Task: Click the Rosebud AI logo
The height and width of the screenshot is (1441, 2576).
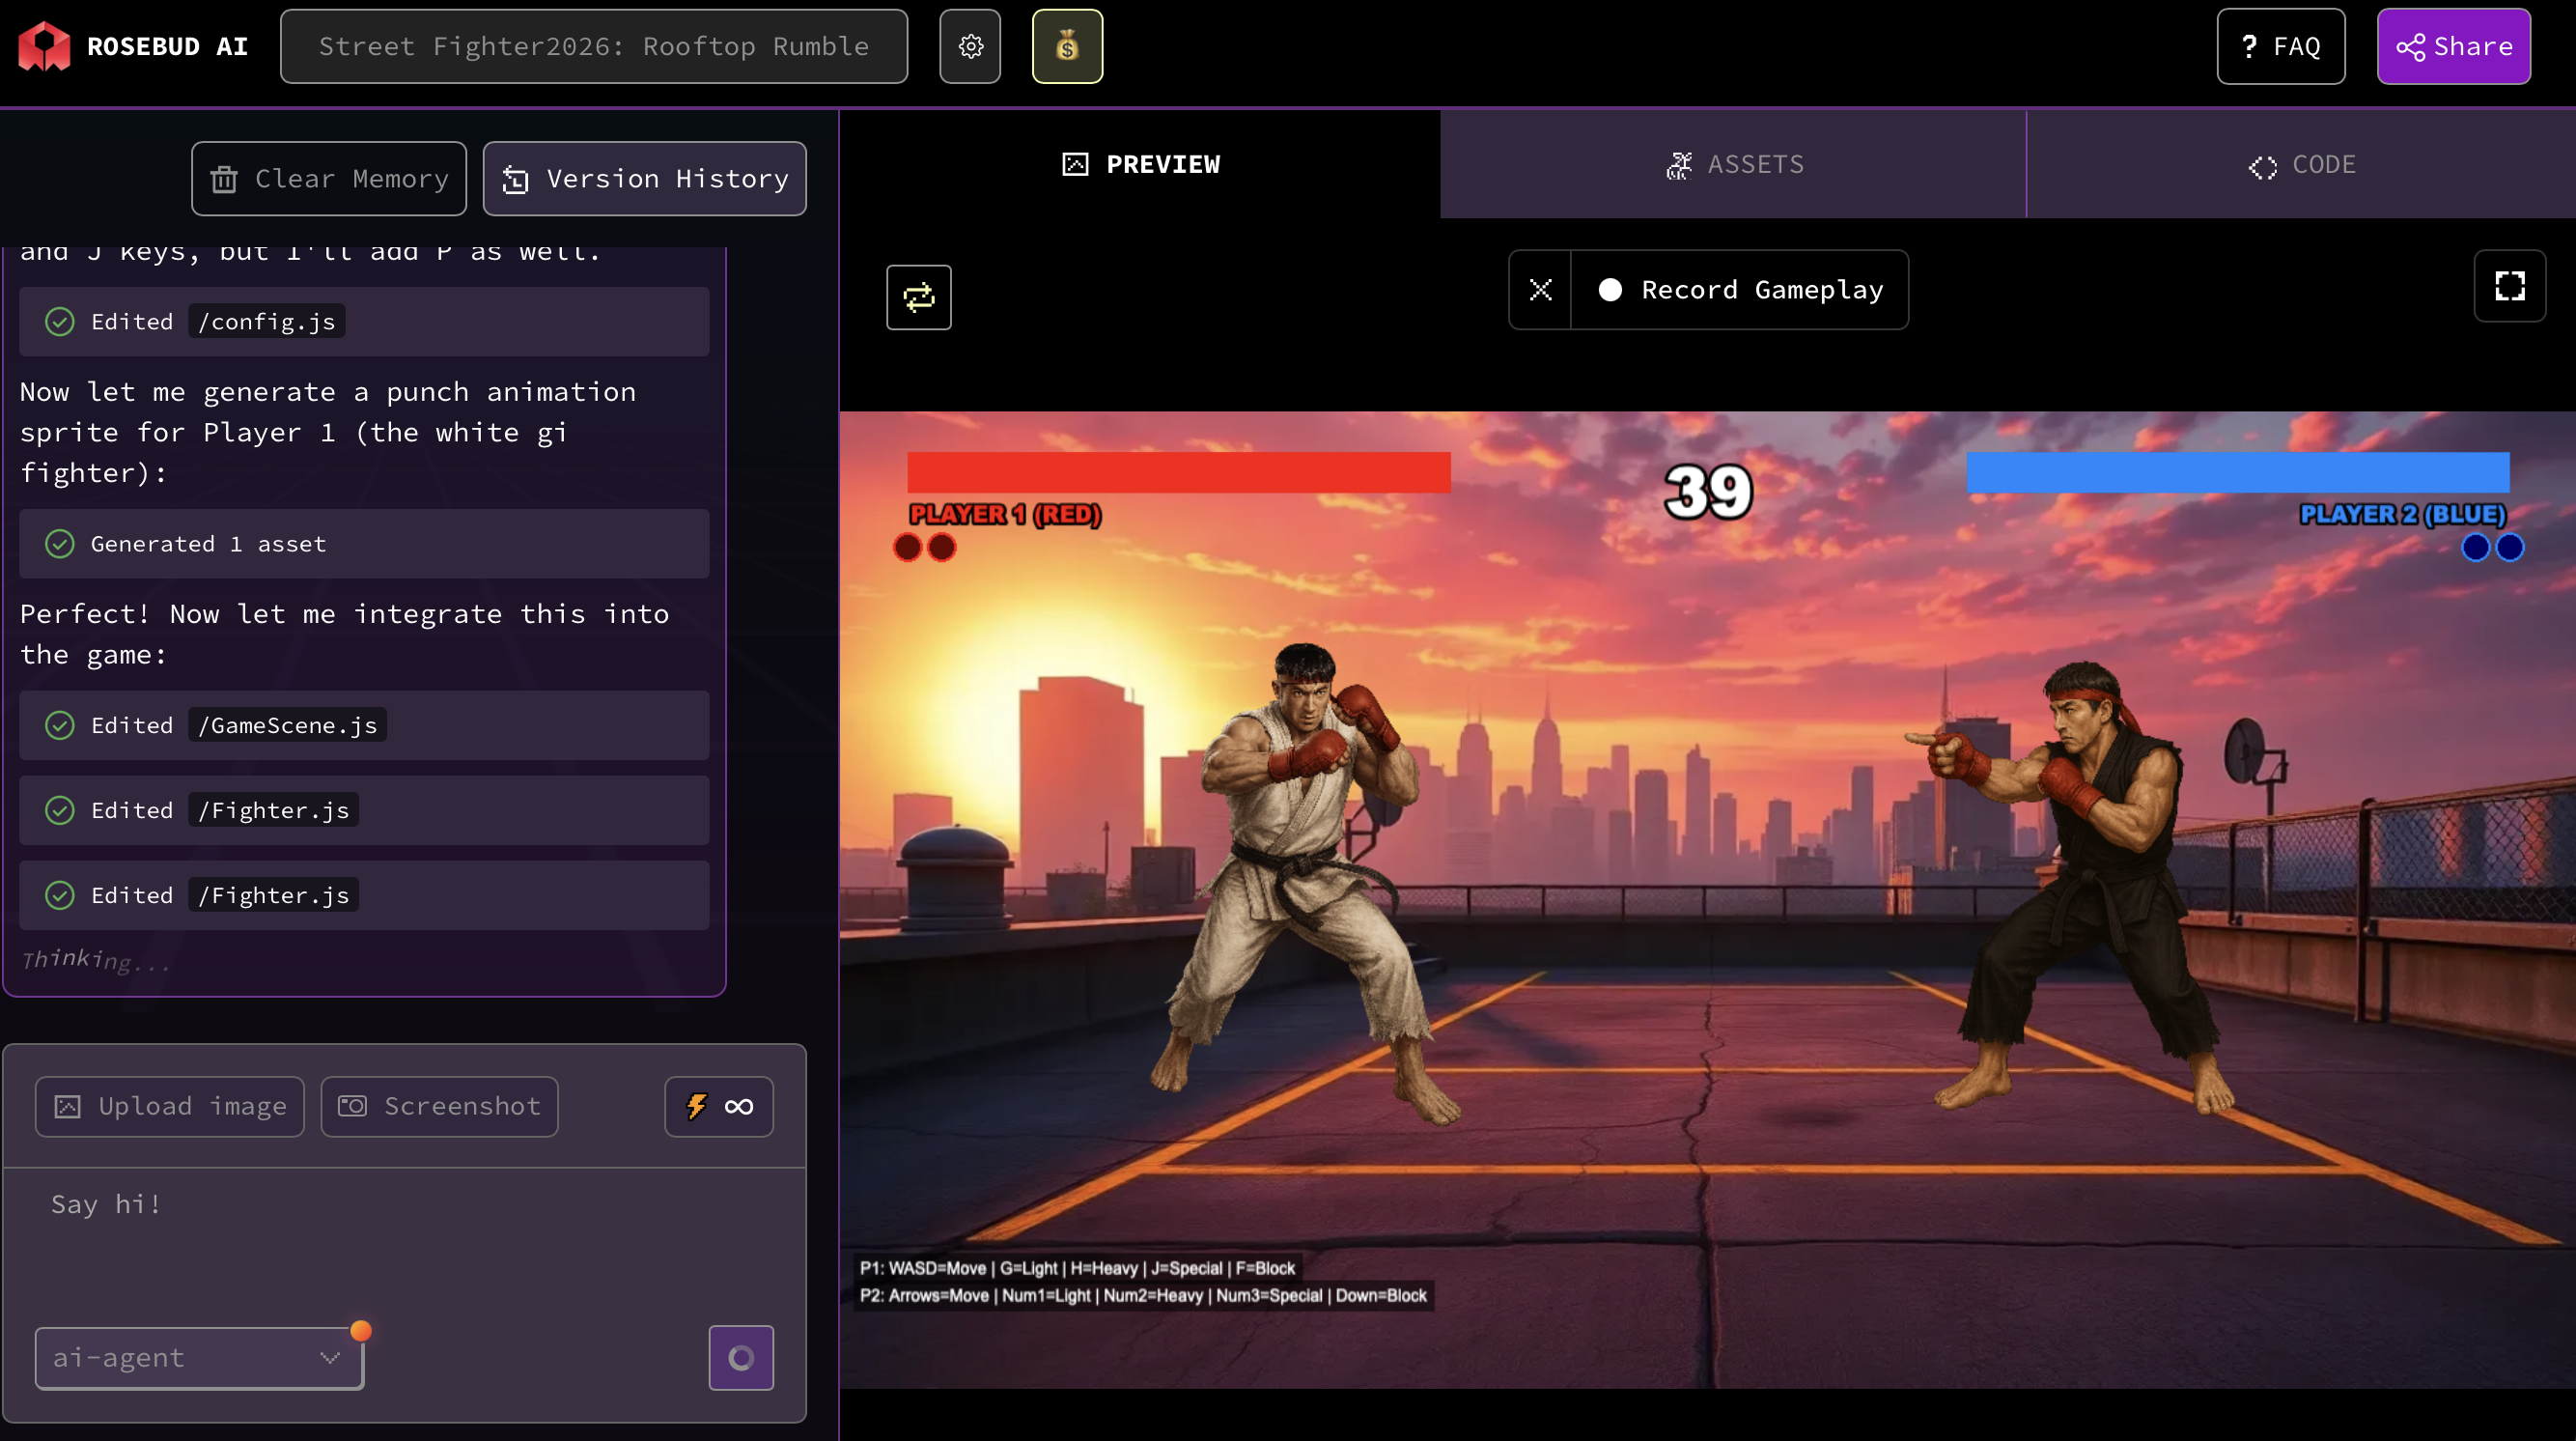Action: click(x=45, y=46)
